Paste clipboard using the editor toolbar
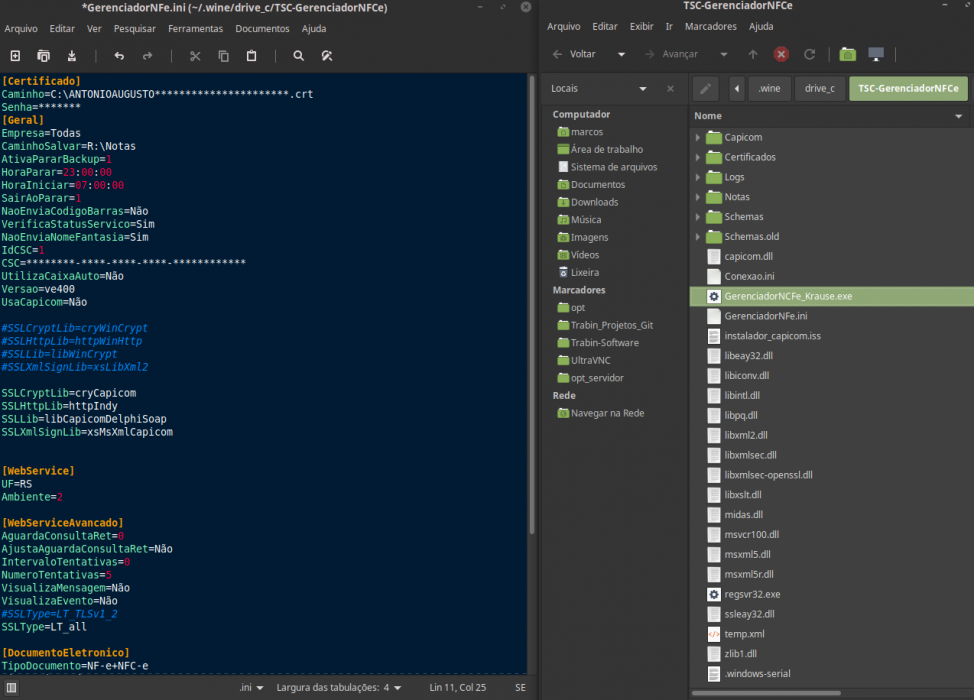 [x=252, y=56]
